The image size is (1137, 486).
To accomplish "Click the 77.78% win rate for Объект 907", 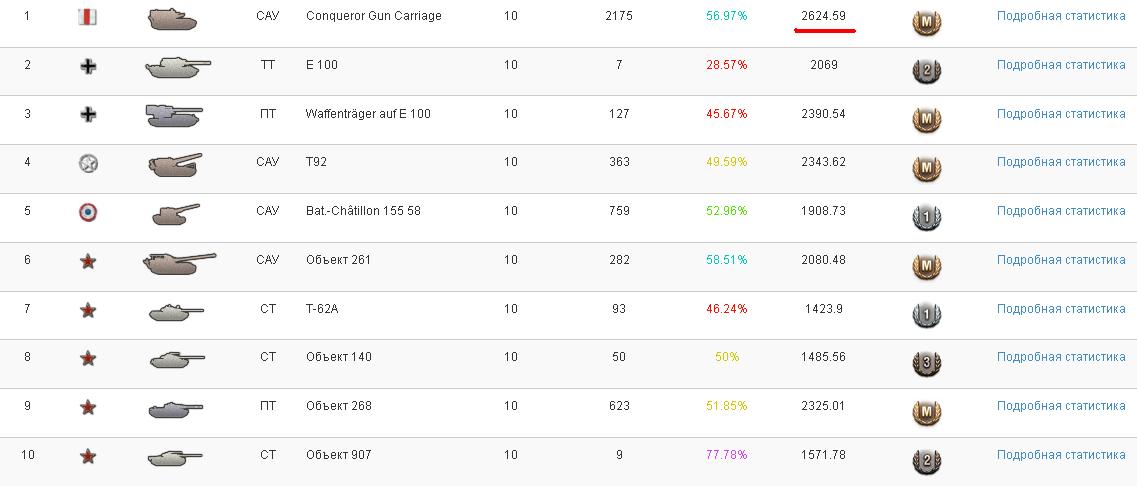I will coord(727,455).
